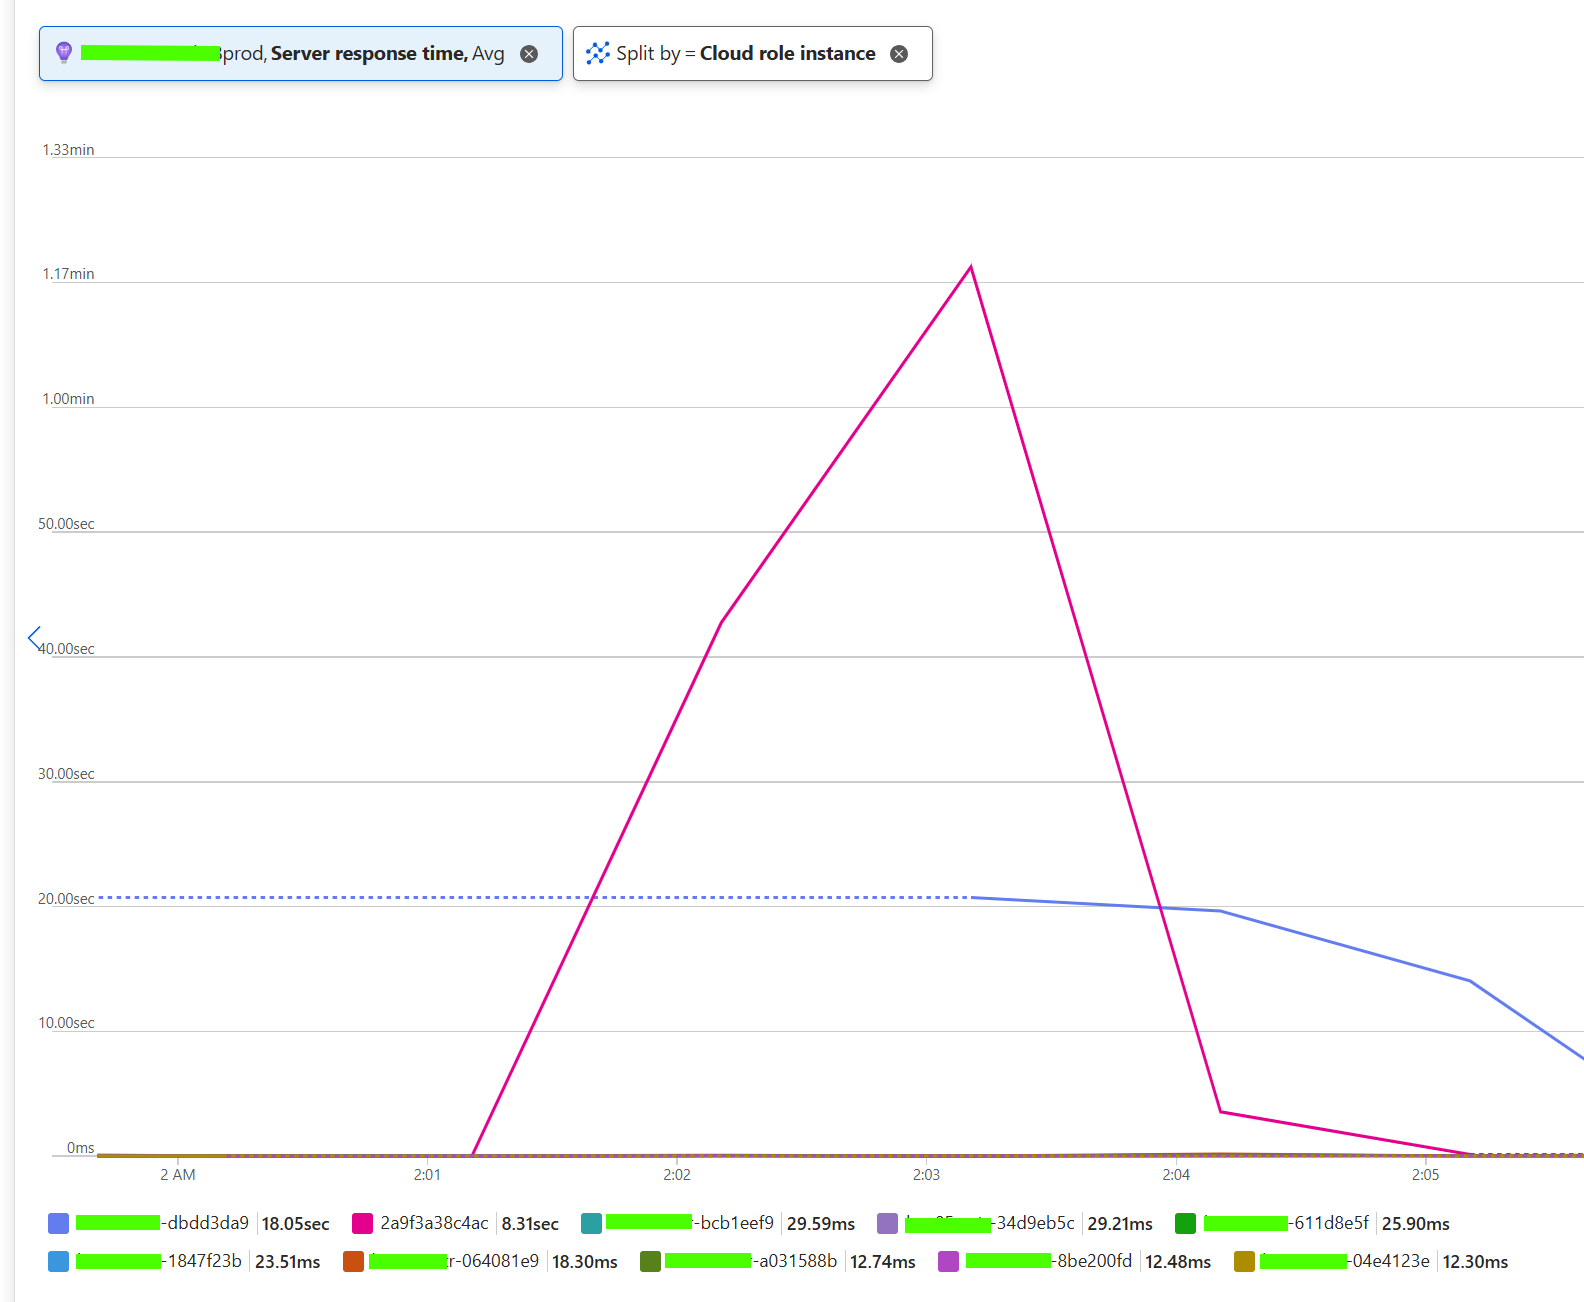Expand the left panel chevron arrow

click(35, 638)
